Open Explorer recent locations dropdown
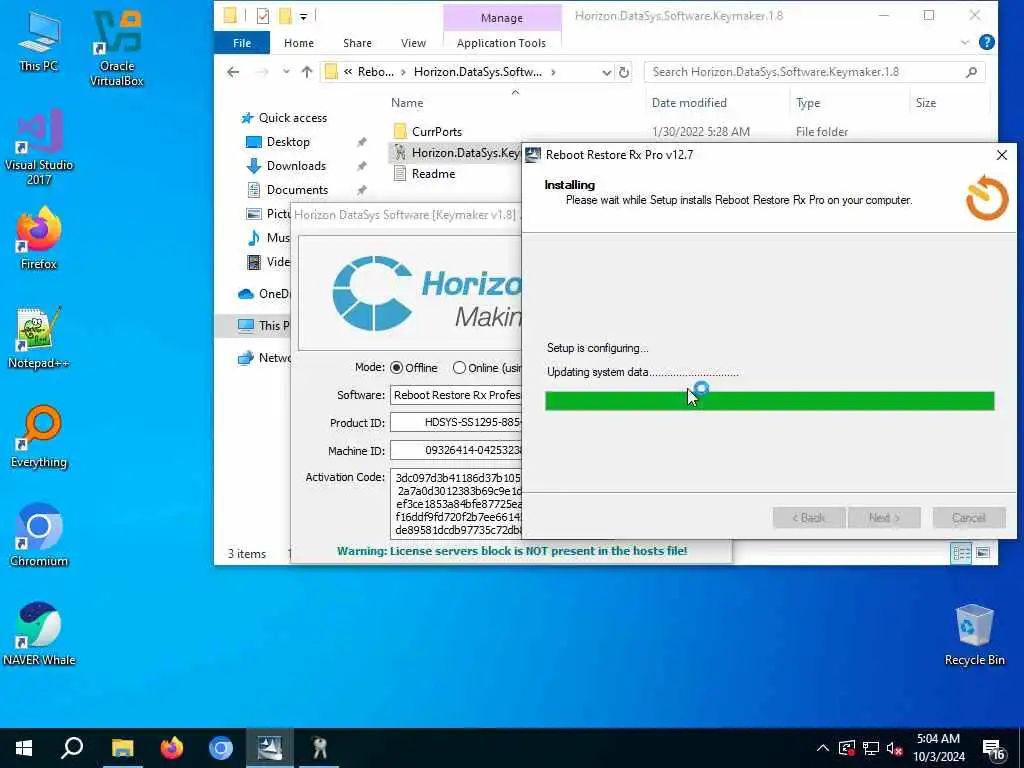 286,72
